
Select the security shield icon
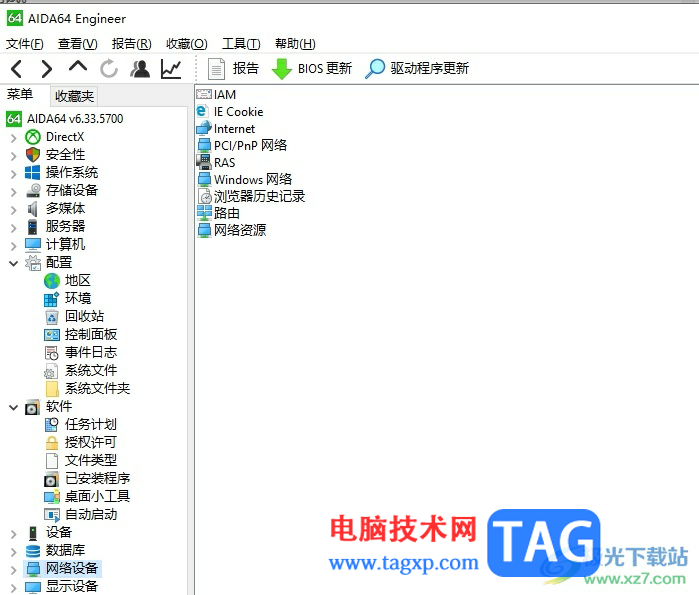33,155
